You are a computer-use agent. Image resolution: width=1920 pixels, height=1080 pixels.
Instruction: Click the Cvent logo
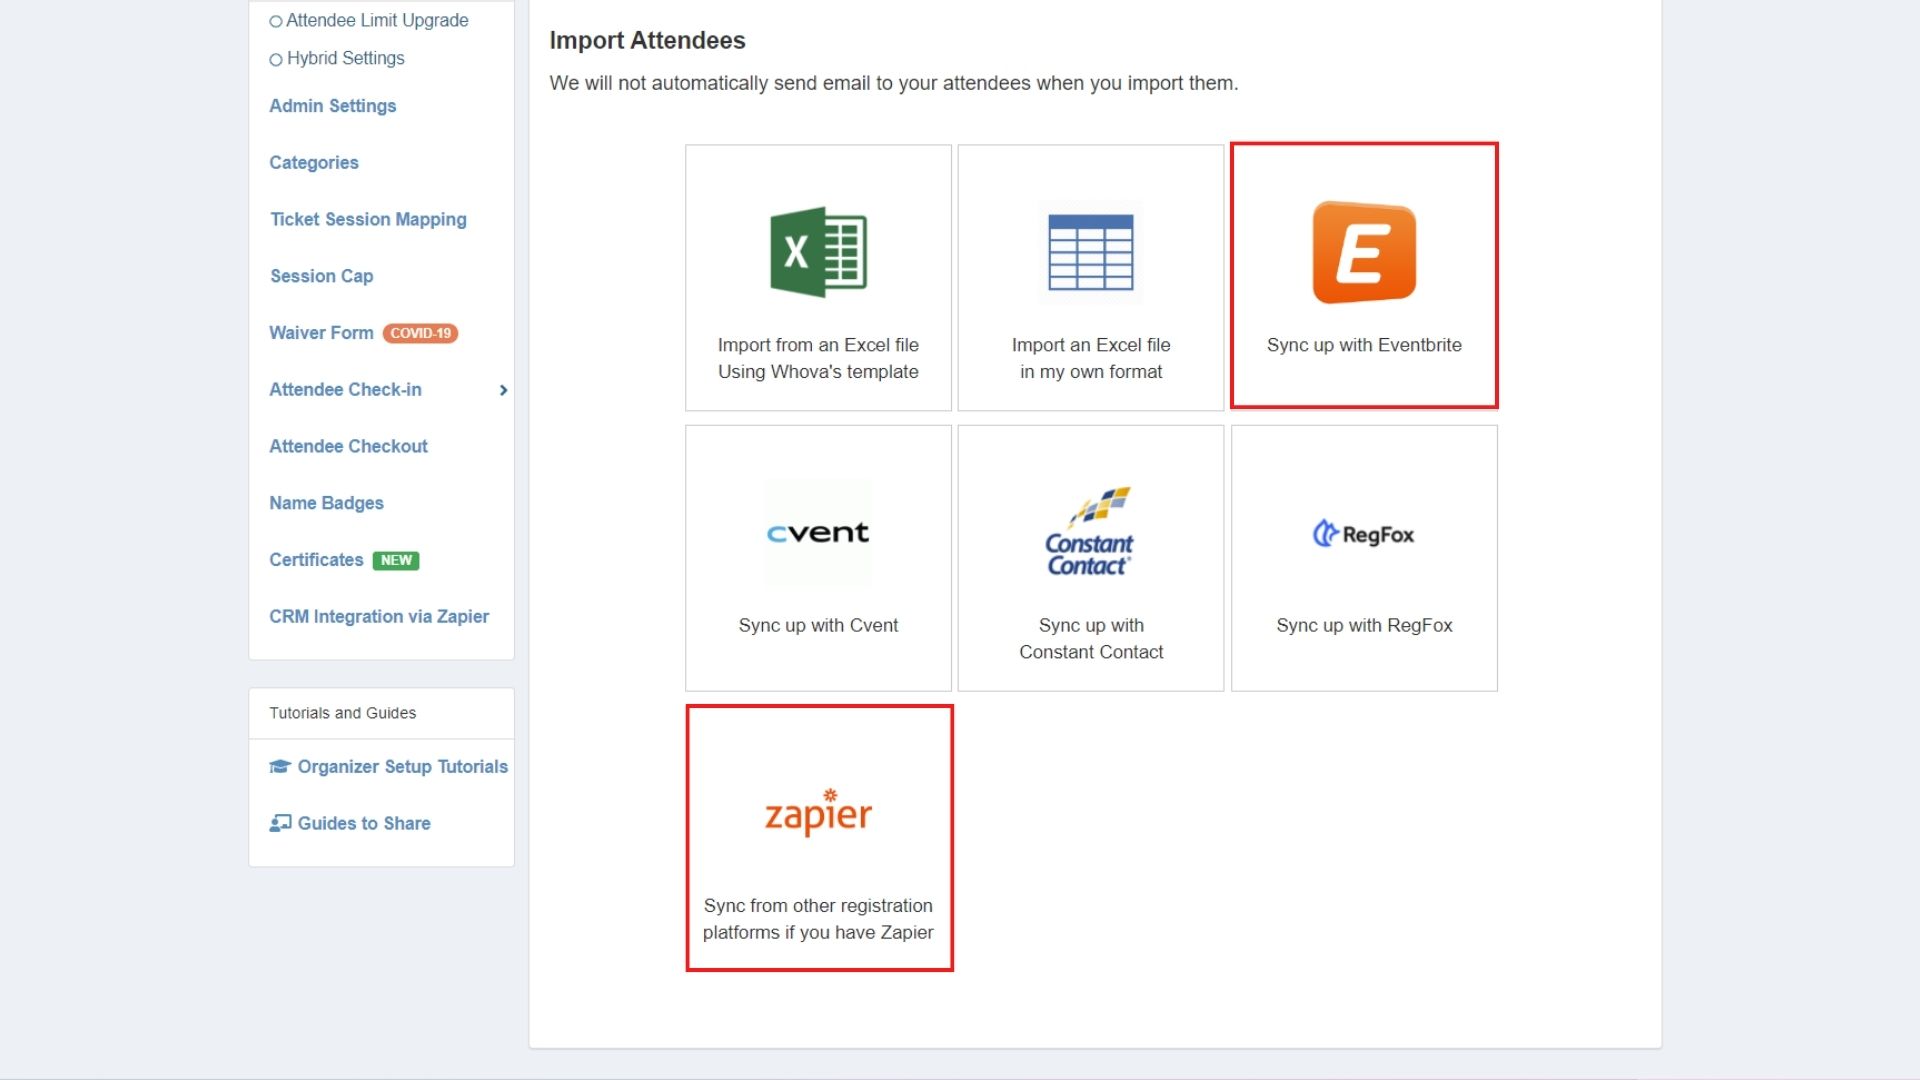pos(818,533)
